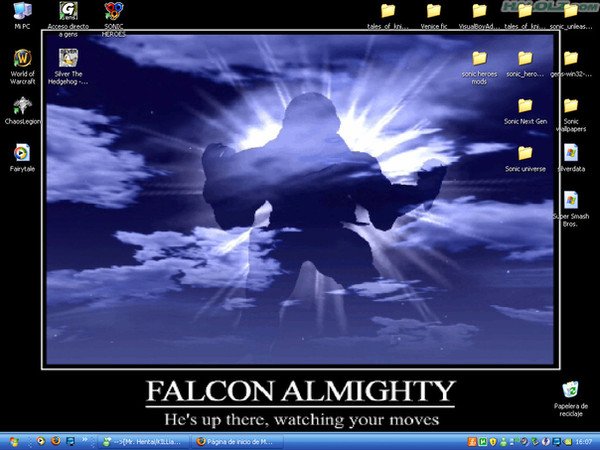Select the Venice fic folder

coord(434,16)
